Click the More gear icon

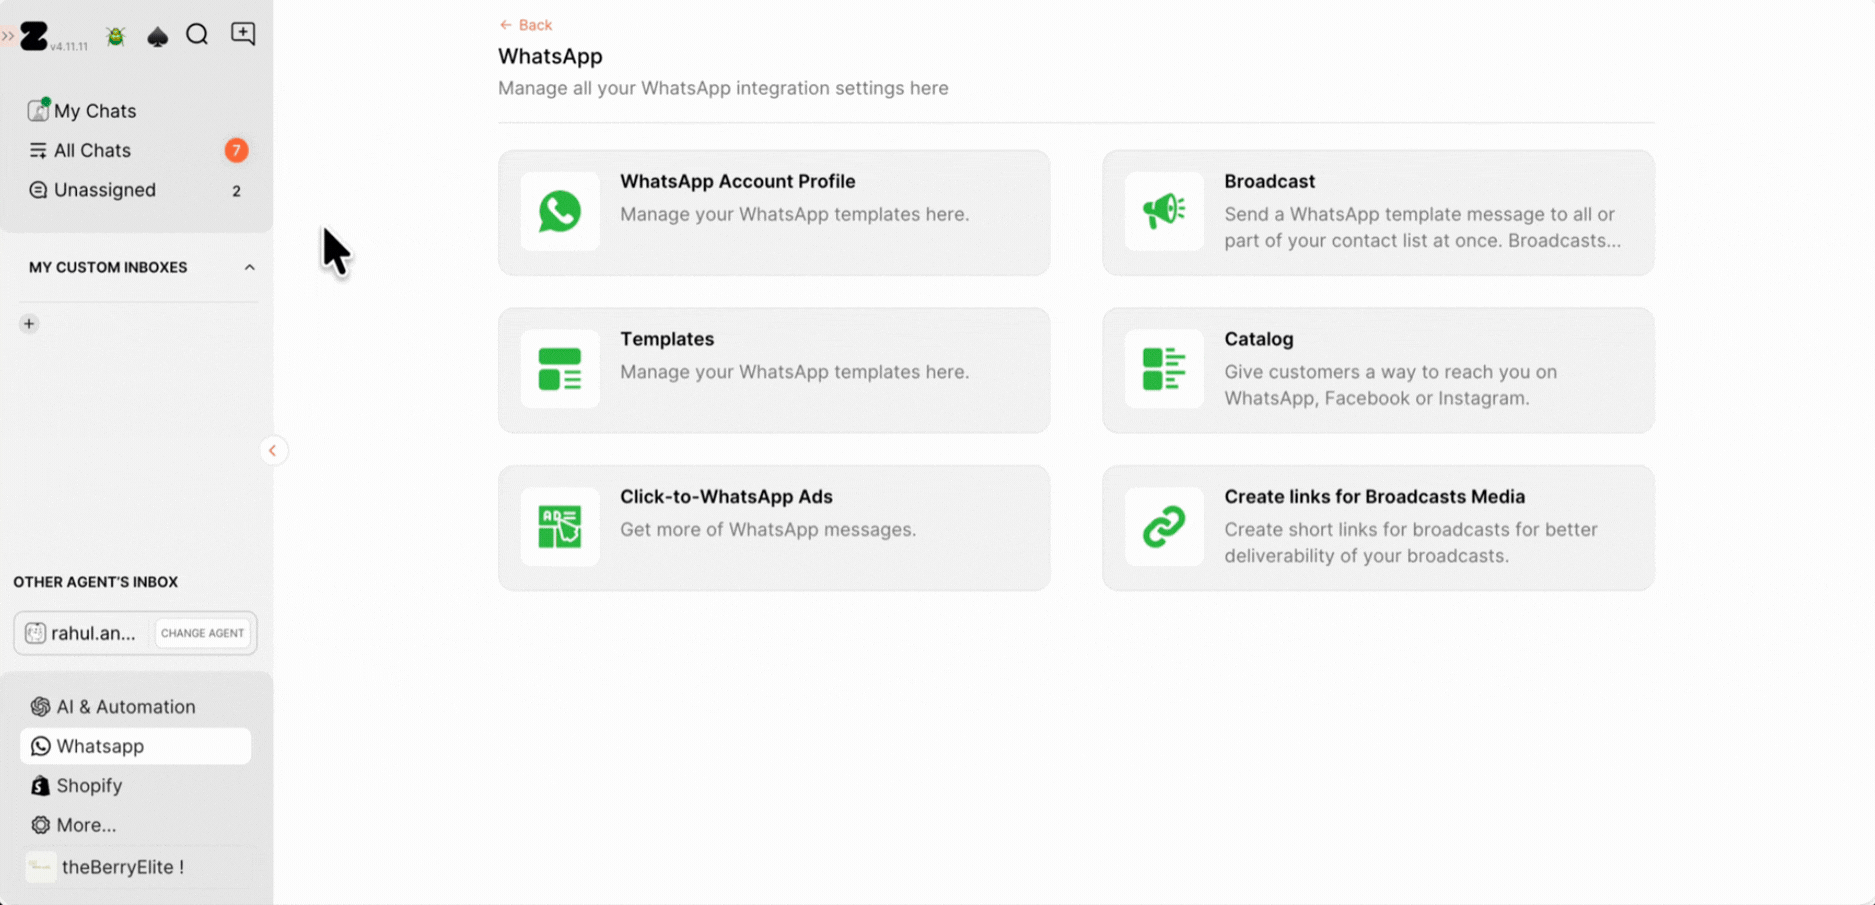point(40,825)
